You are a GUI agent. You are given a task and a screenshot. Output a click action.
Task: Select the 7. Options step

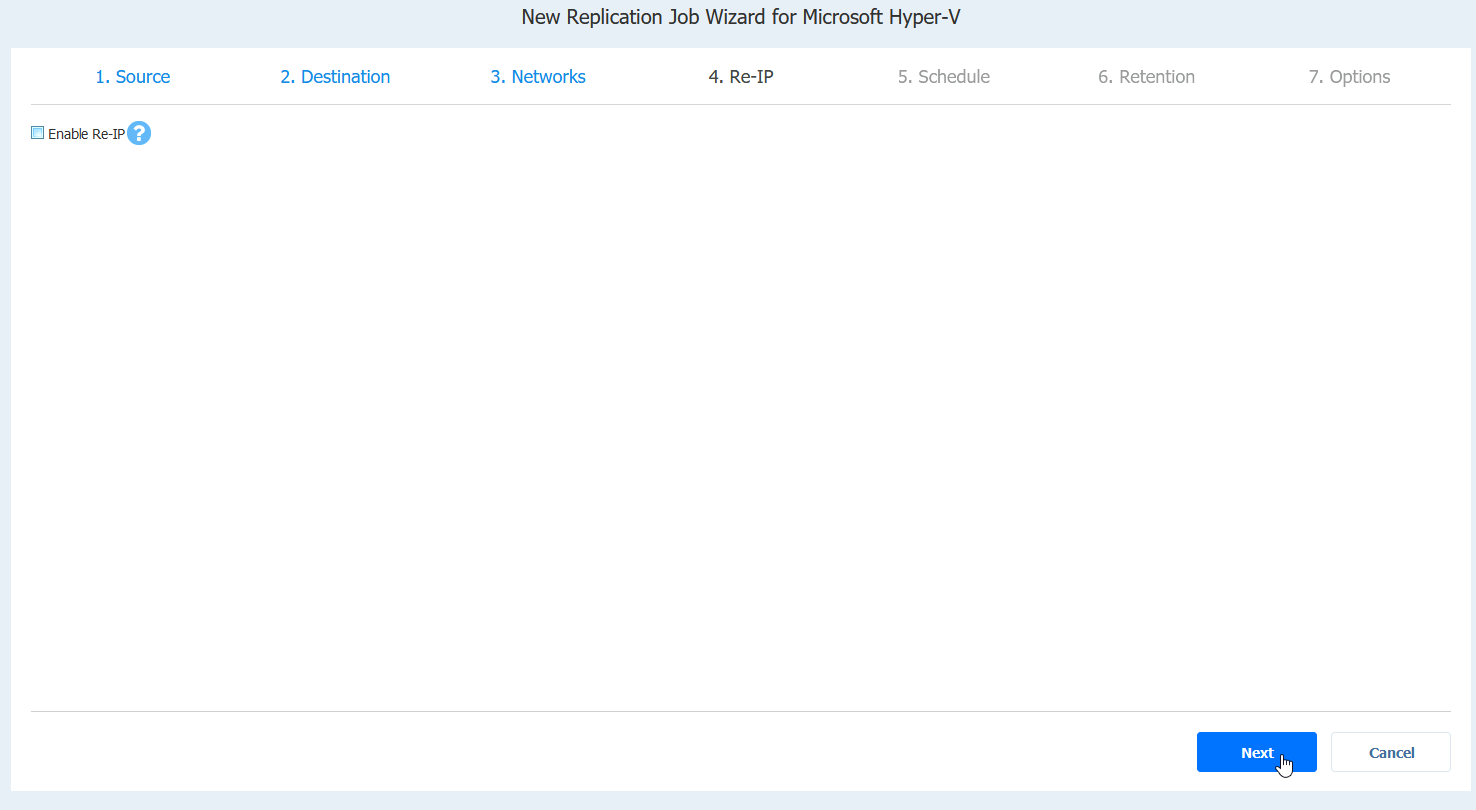click(x=1349, y=77)
